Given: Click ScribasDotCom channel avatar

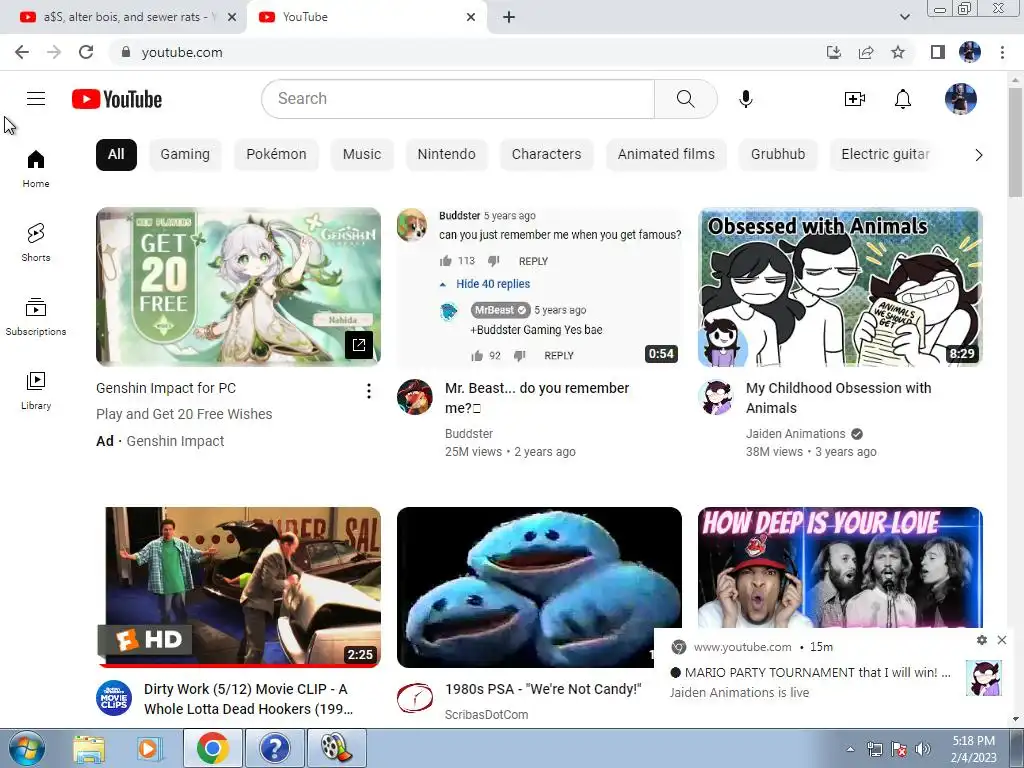Looking at the screenshot, I should (x=415, y=698).
